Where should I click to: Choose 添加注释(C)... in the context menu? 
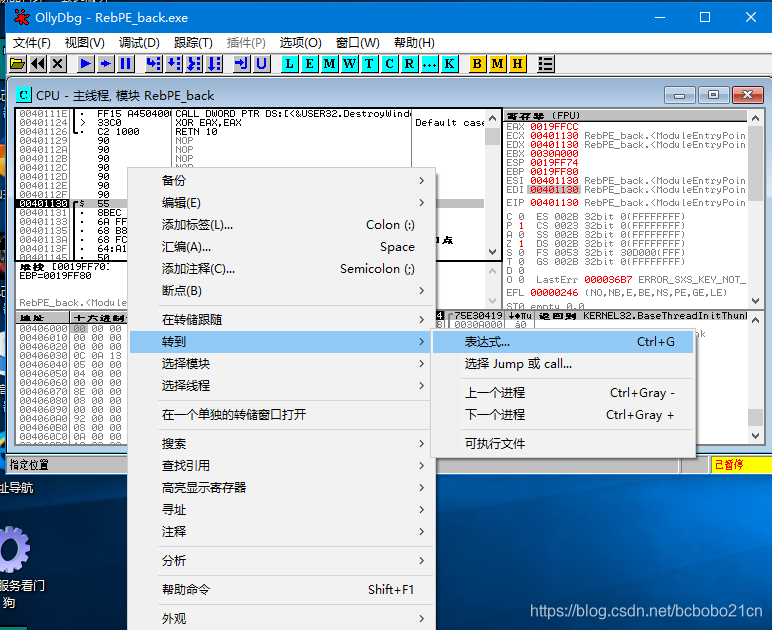[282, 269]
